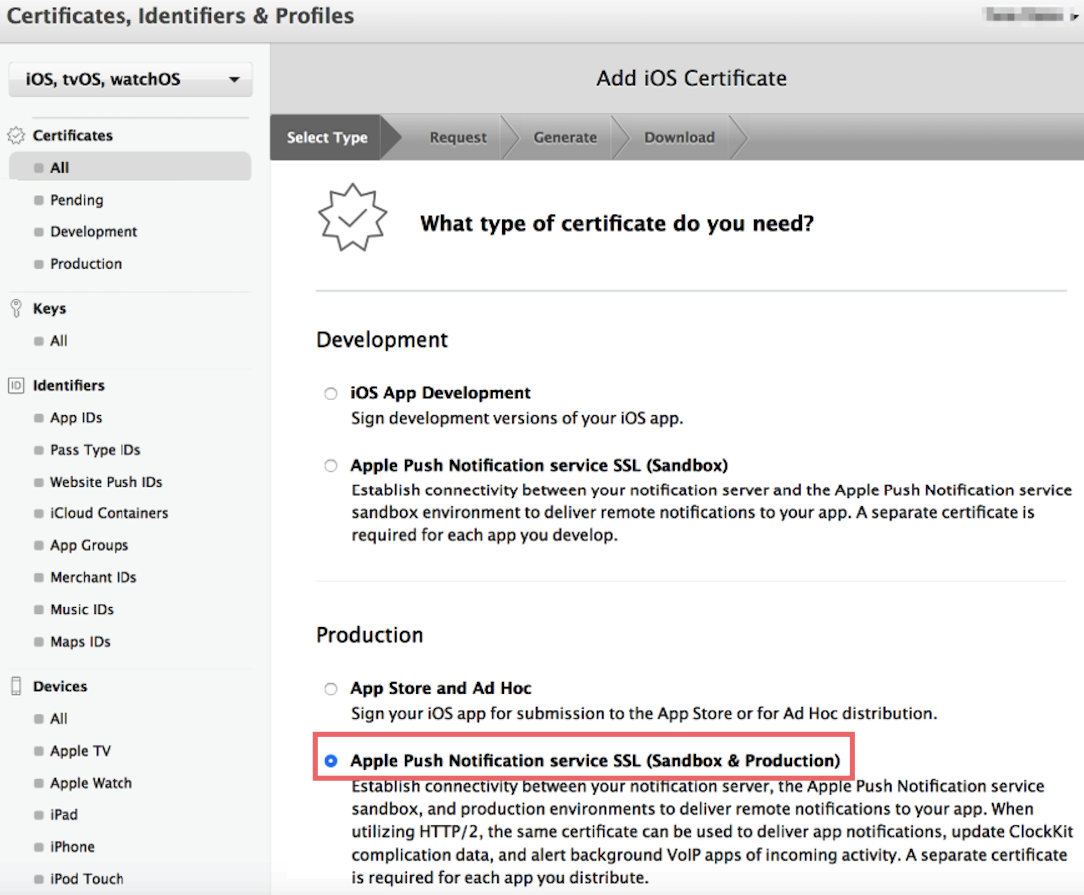The image size is (1084, 895).
Task: Open the iOS, tvOS, watchOS platform dropdown
Action: (130, 79)
